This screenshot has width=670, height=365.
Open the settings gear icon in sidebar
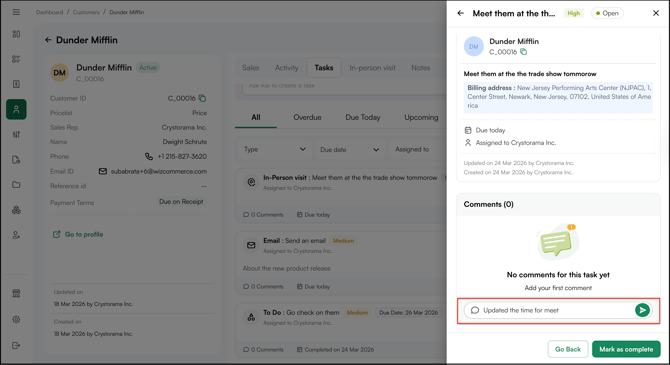(x=16, y=319)
